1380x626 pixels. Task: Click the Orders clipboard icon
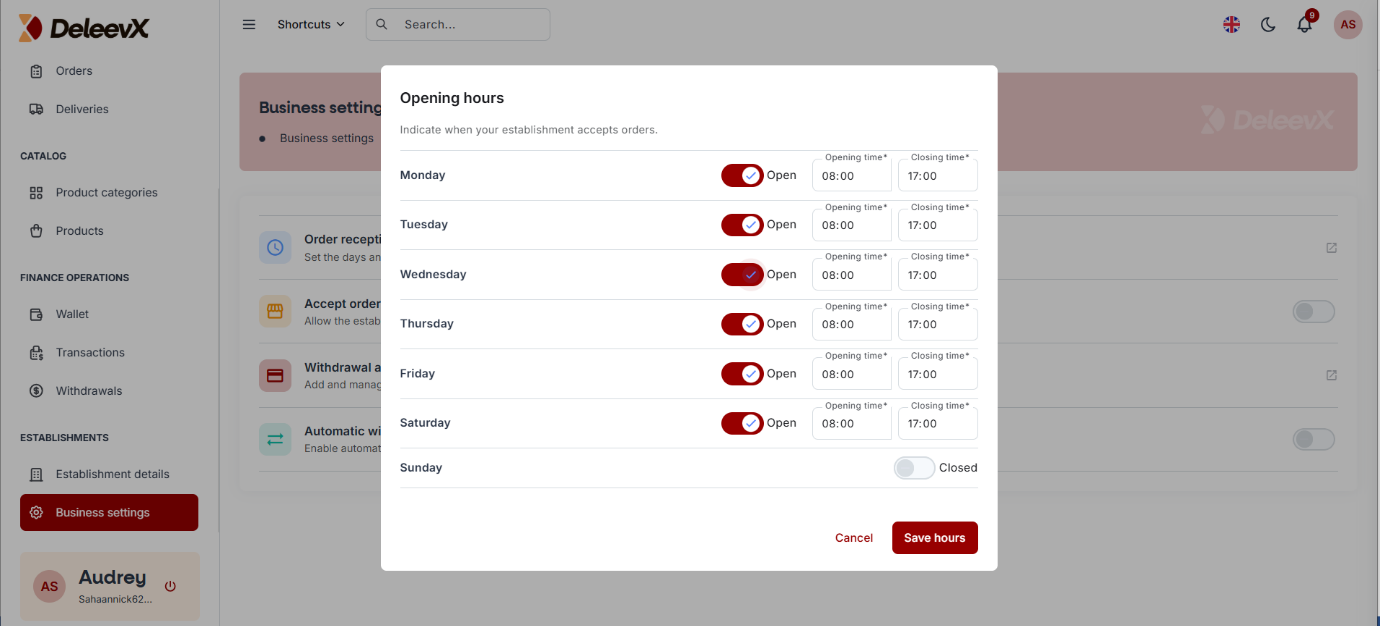[x=36, y=71]
